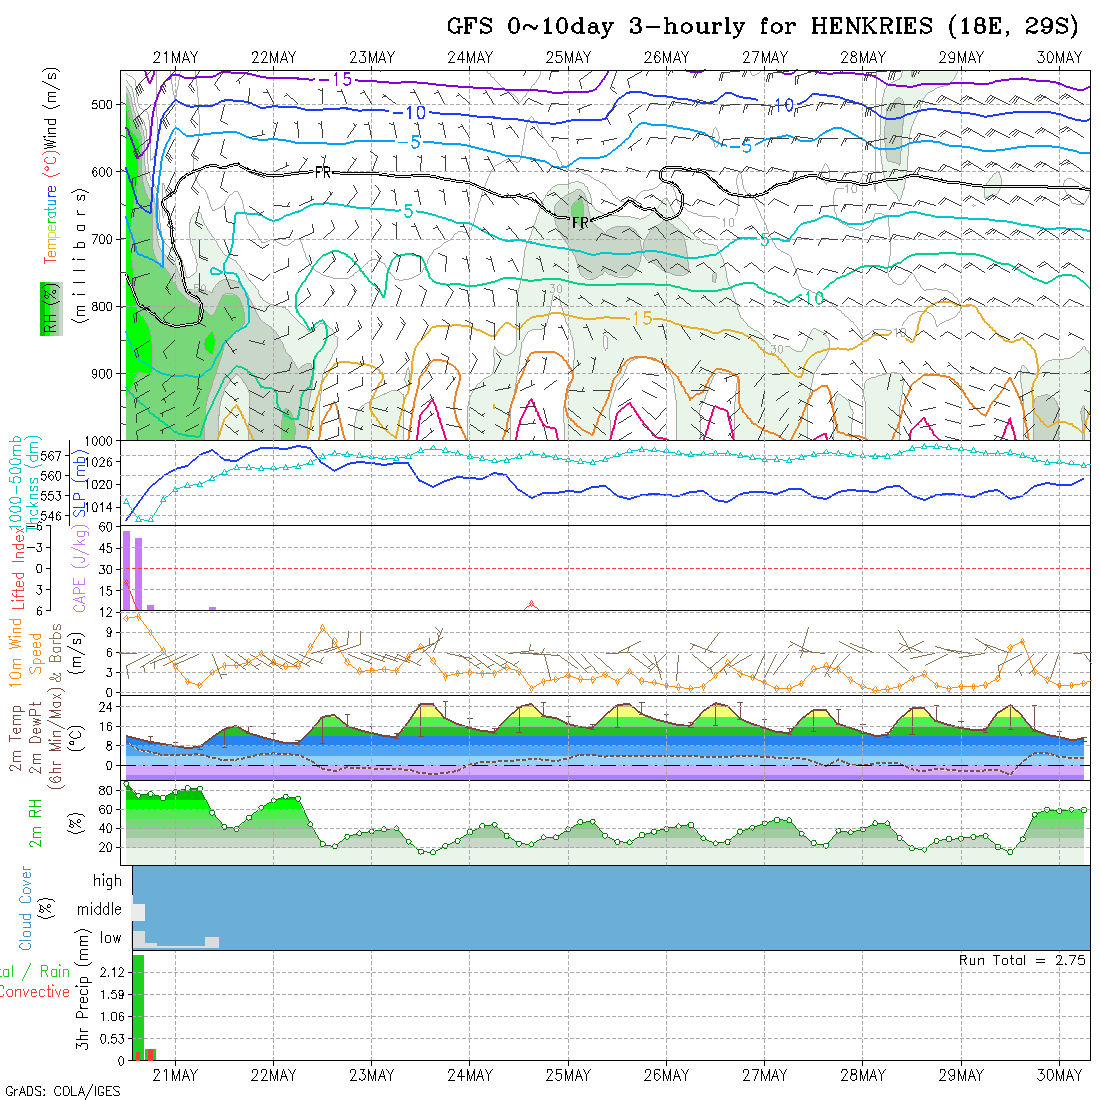This screenshot has width=1100, height=1100.
Task: Click the purple '-15' temperature contour label
Action: pos(335,79)
